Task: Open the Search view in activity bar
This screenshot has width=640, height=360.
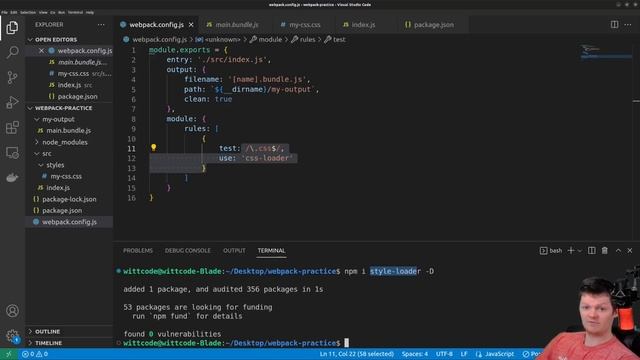Action: (x=12, y=52)
